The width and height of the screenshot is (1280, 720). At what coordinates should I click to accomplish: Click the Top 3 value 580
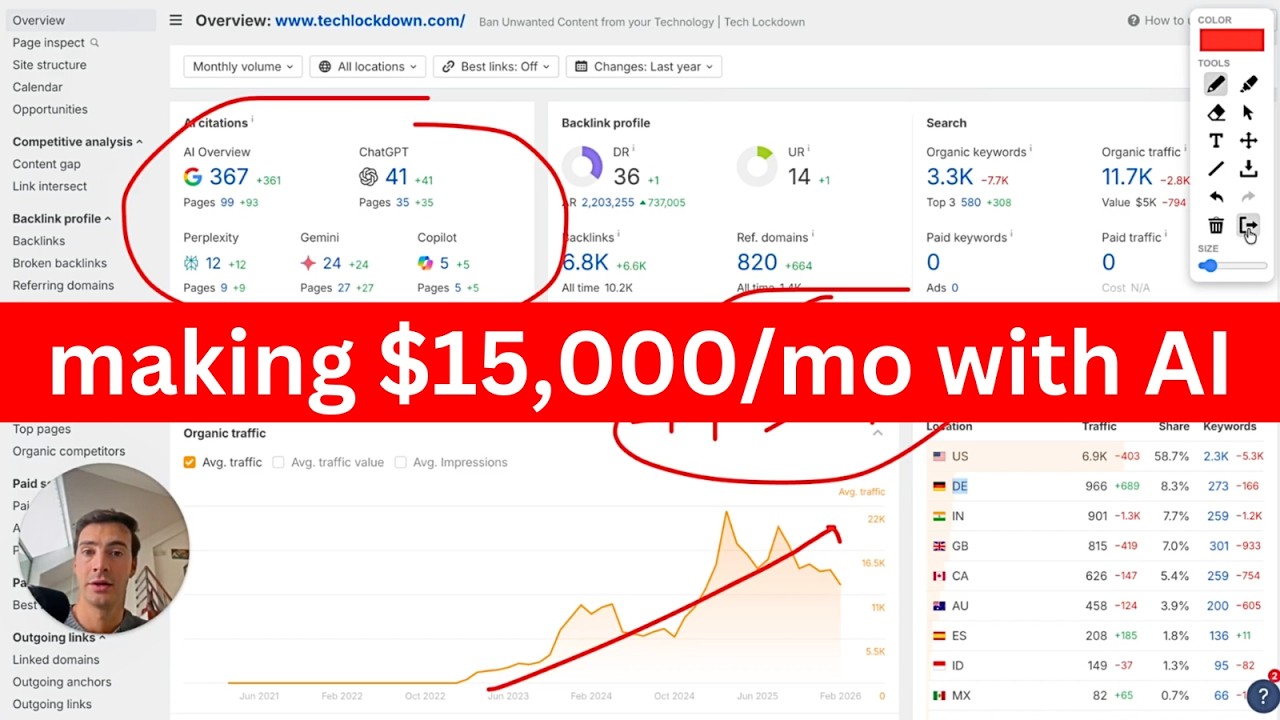tap(971, 202)
